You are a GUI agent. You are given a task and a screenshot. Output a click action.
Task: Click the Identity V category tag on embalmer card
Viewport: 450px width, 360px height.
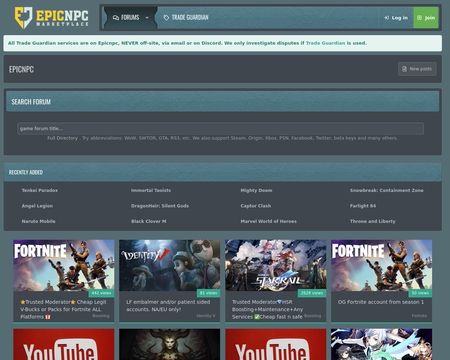205,316
